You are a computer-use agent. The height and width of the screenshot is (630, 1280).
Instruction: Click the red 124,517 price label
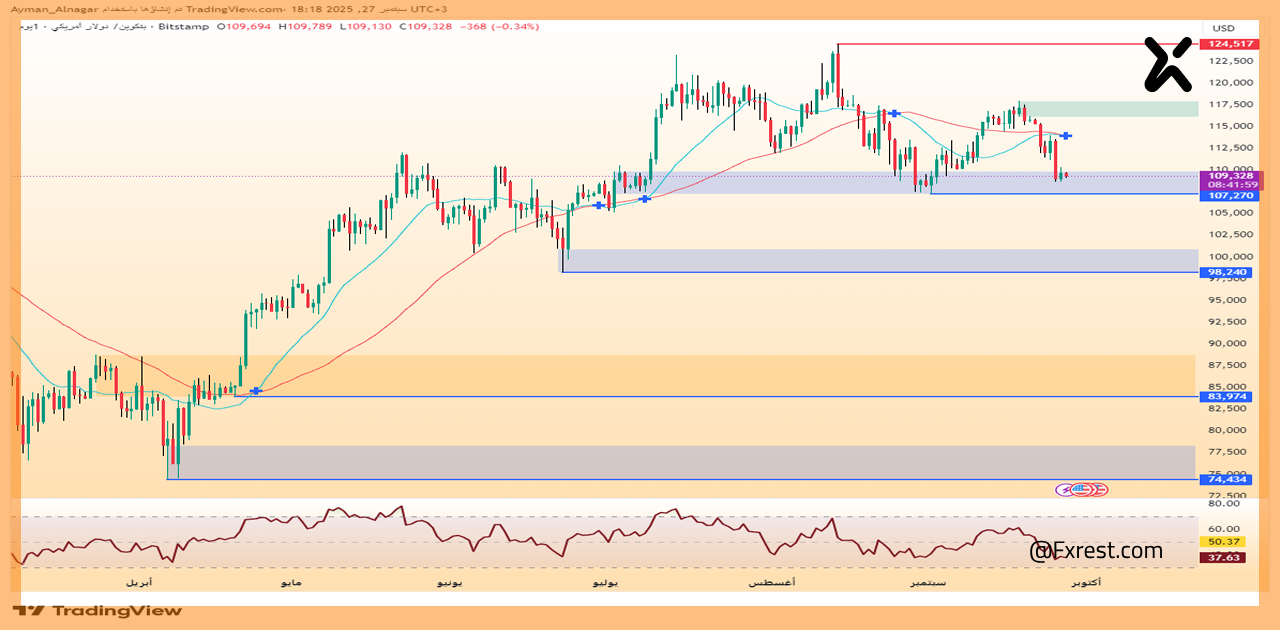[1232, 44]
